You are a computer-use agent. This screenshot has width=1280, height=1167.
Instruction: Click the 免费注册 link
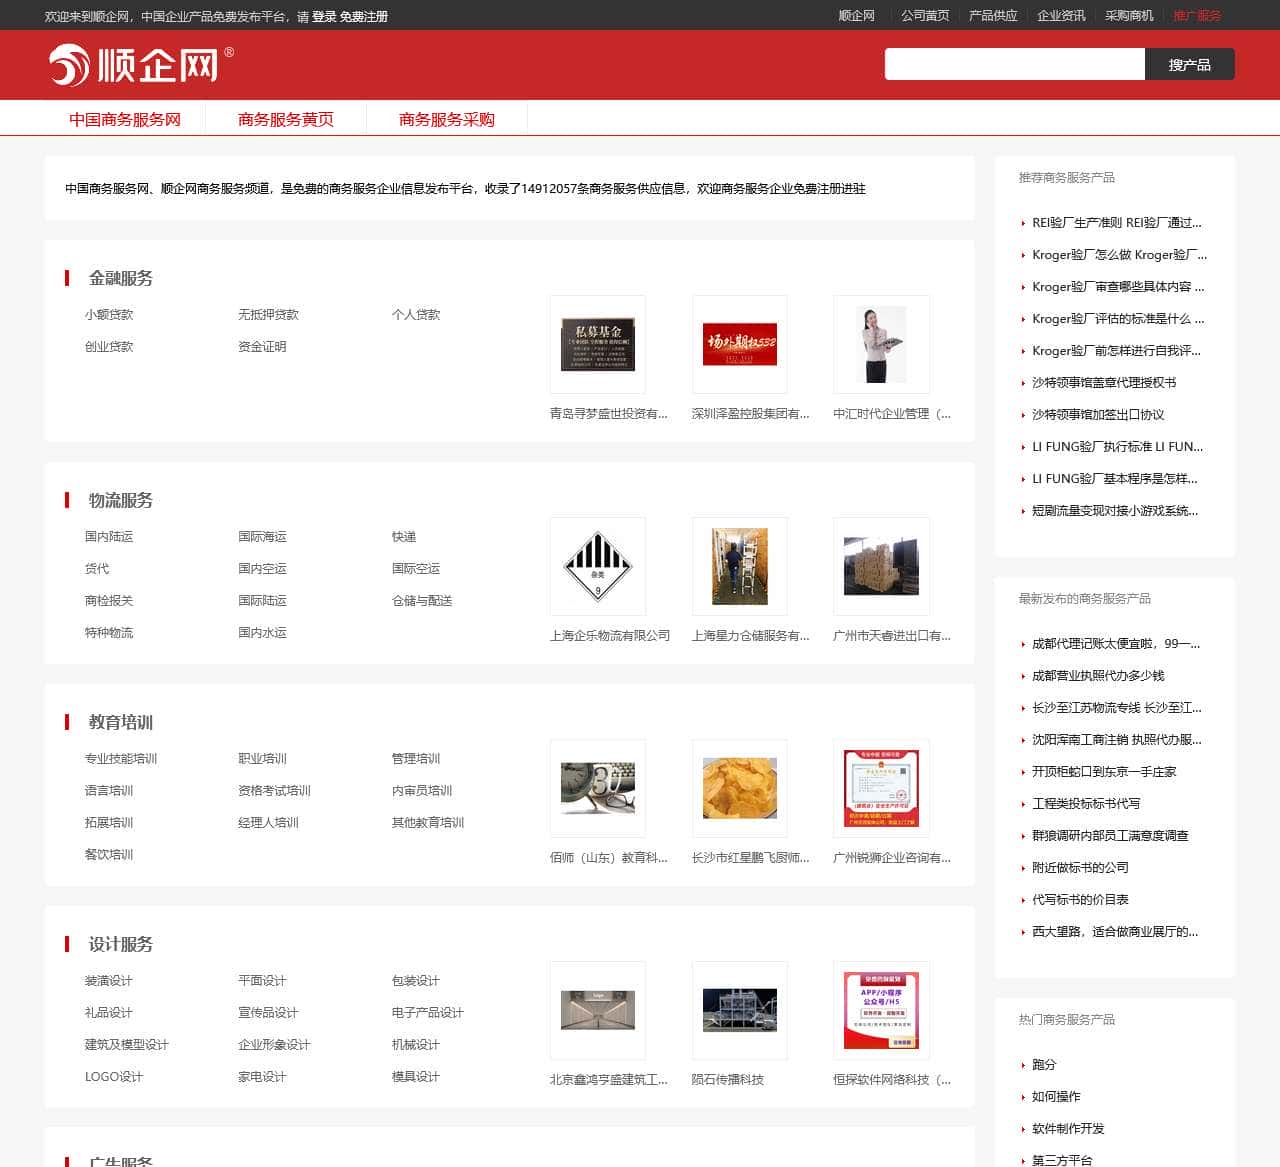[363, 16]
